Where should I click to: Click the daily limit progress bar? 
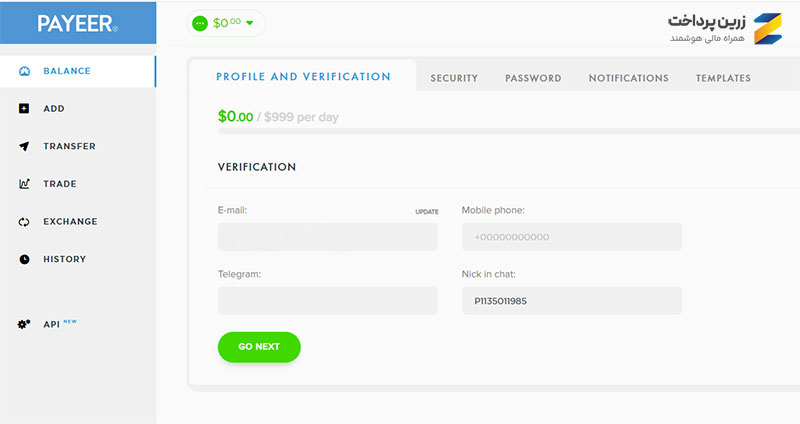(500, 131)
